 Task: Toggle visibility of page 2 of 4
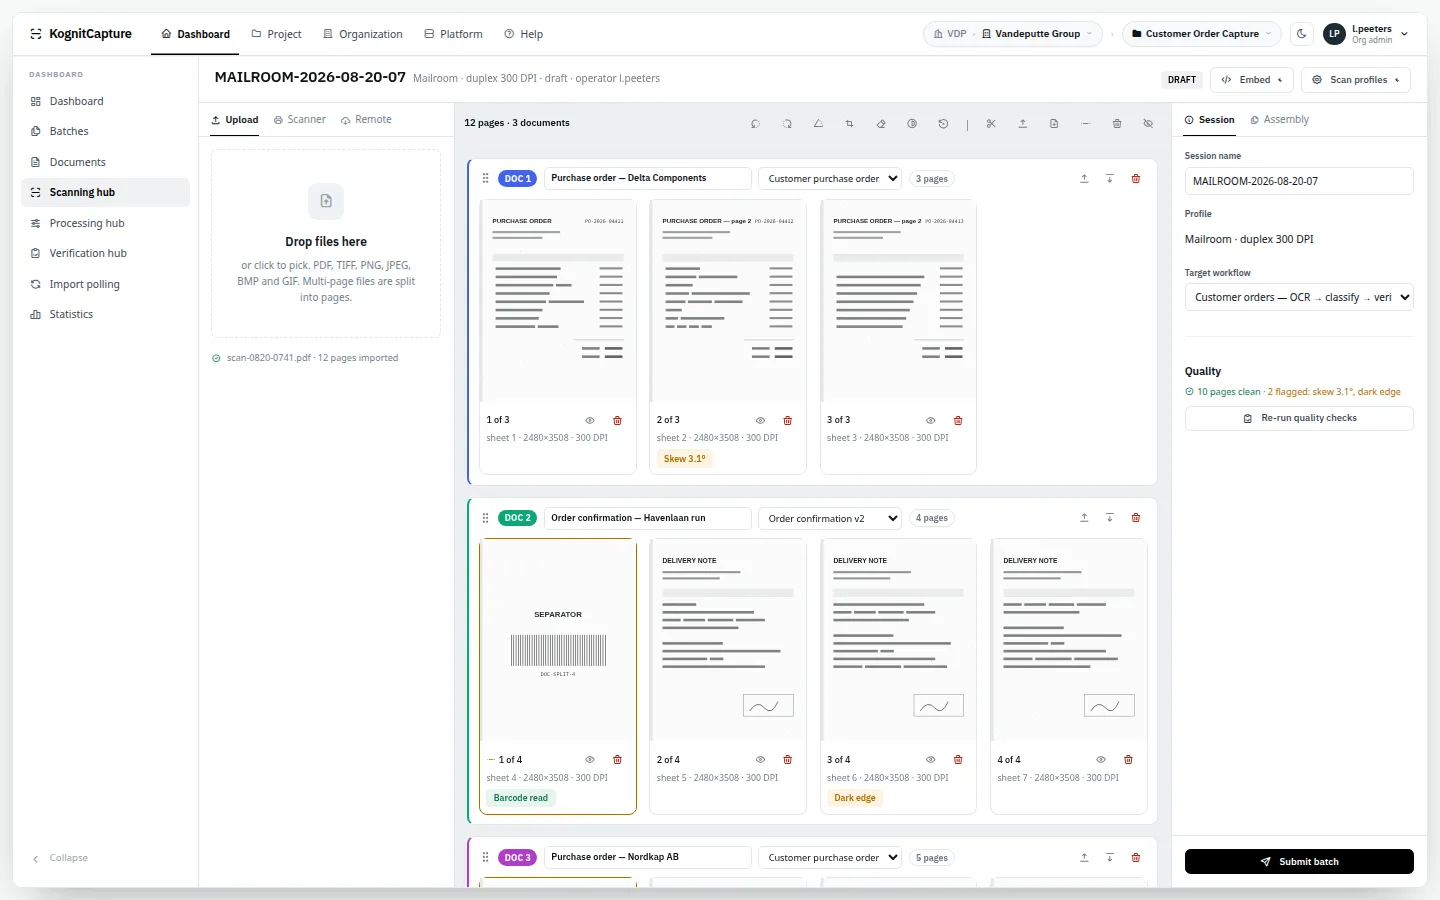point(761,760)
